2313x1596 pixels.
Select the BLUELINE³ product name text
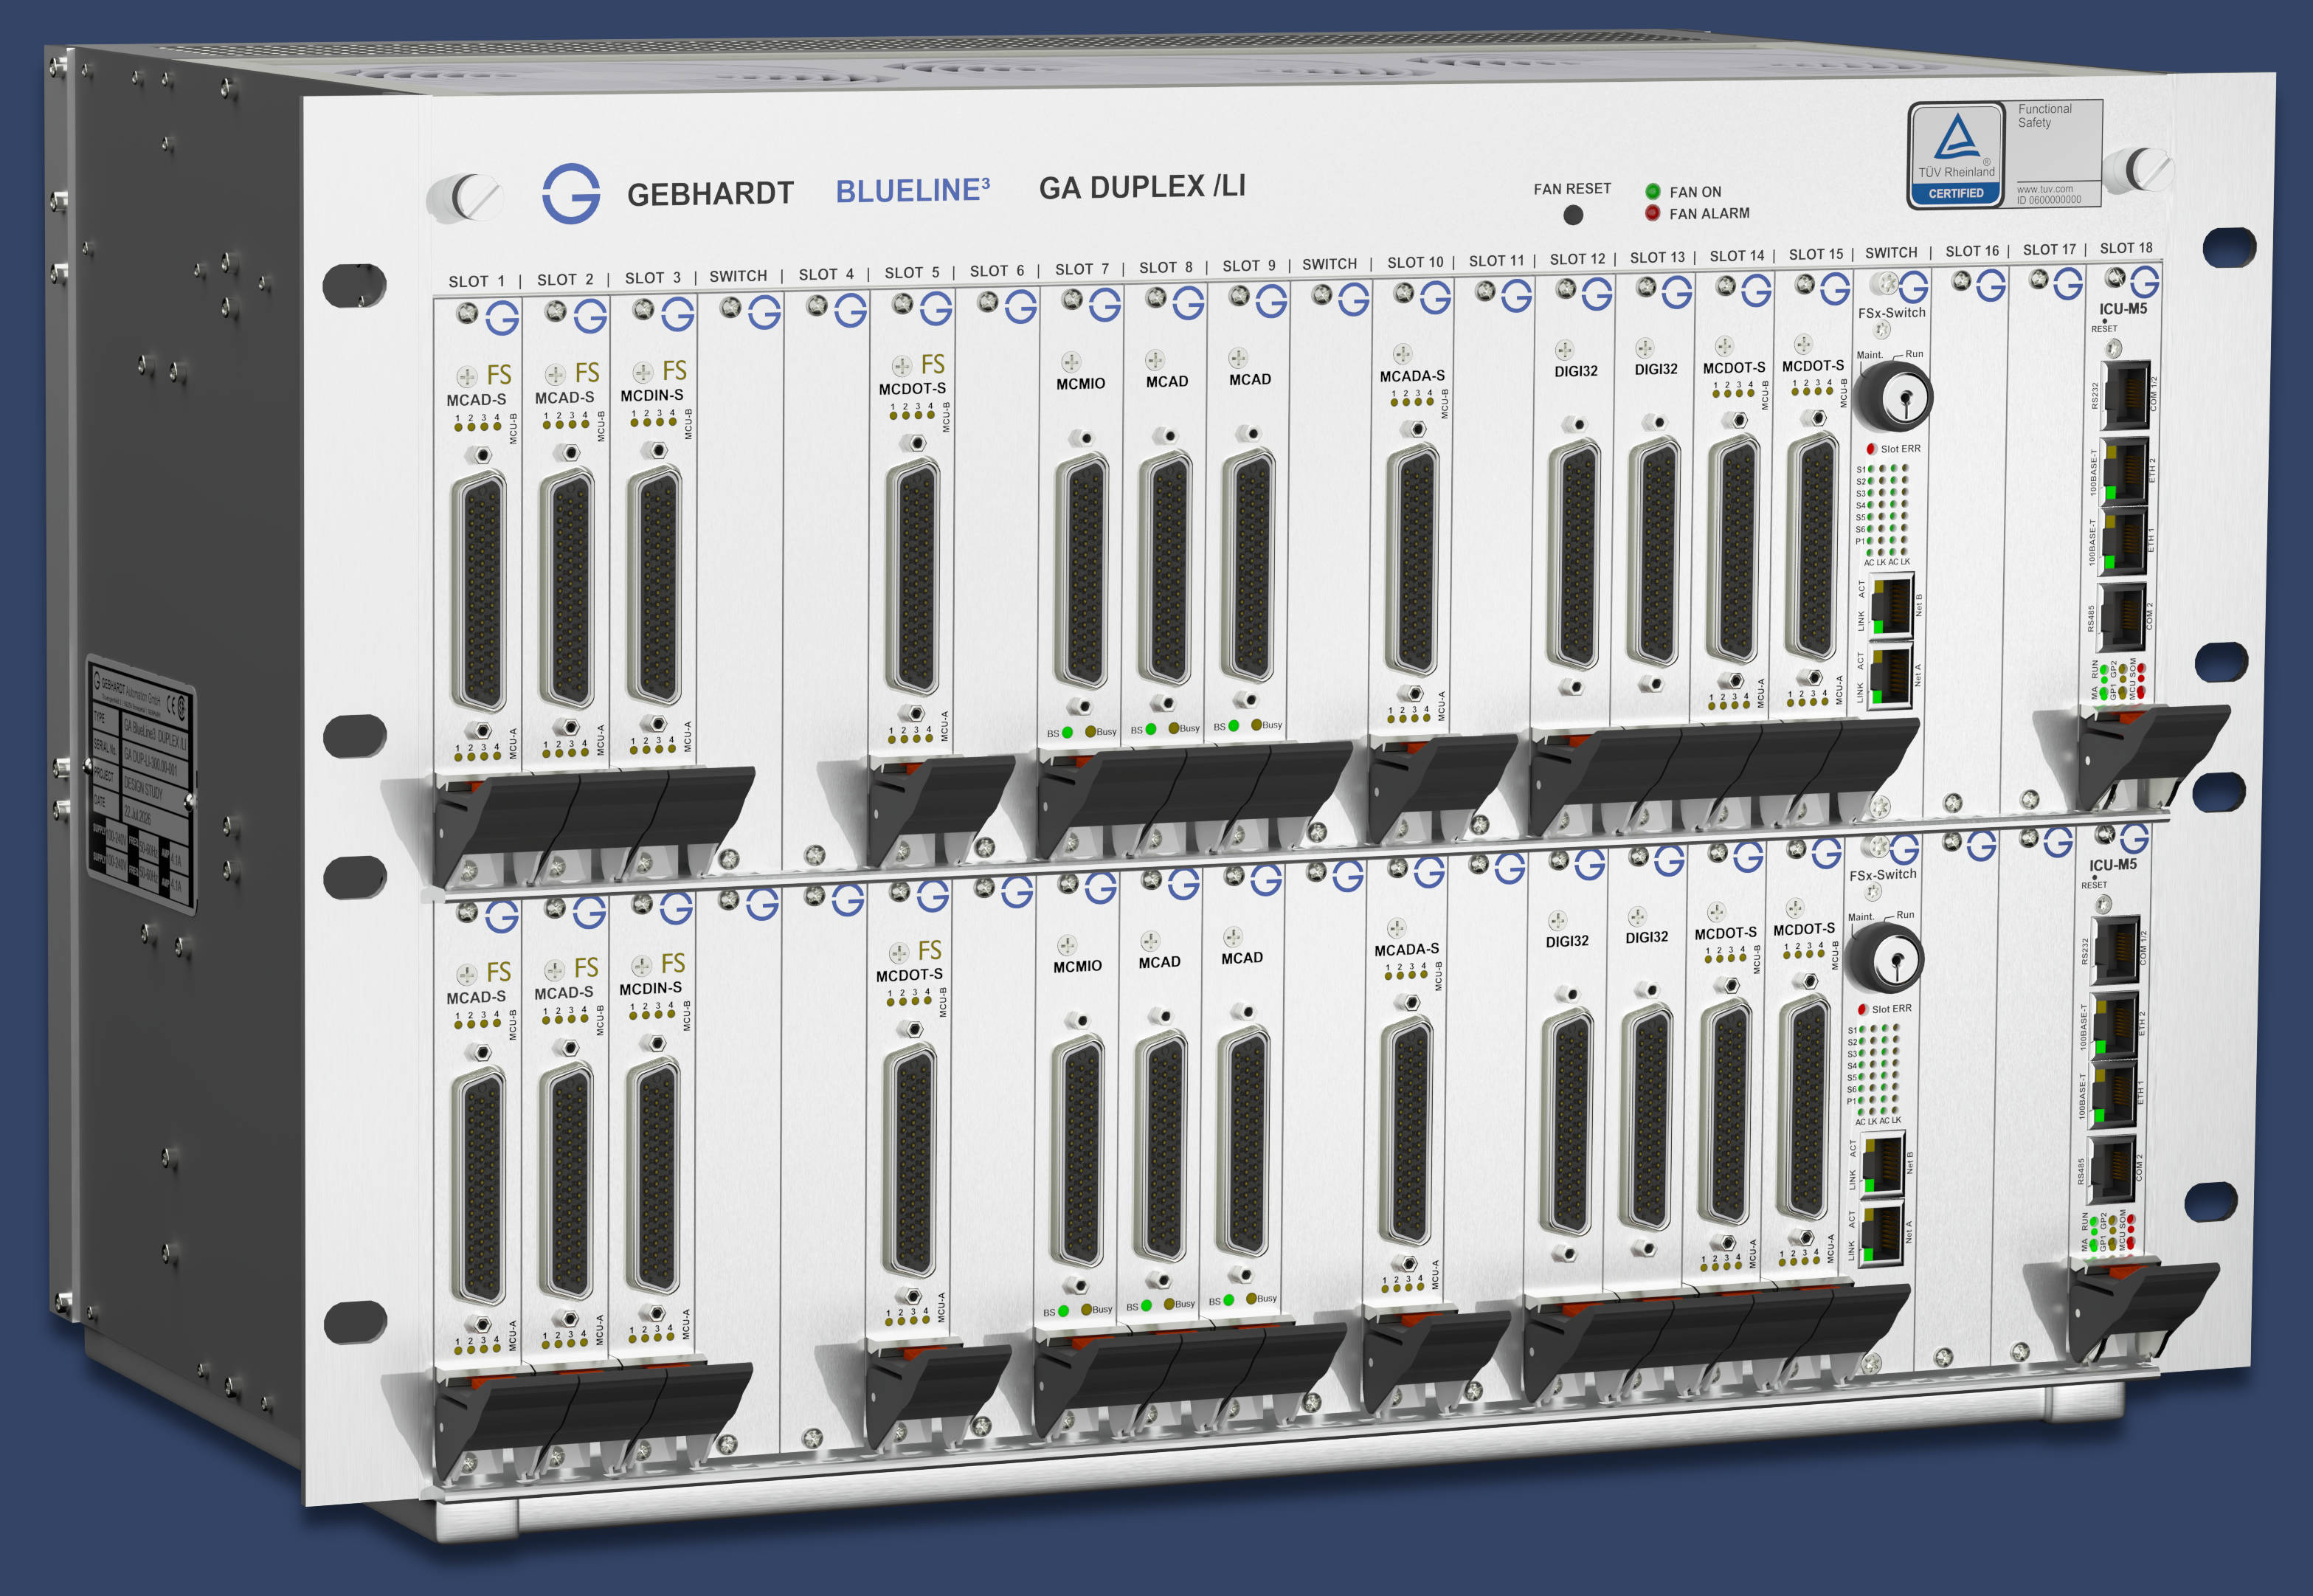tap(912, 190)
